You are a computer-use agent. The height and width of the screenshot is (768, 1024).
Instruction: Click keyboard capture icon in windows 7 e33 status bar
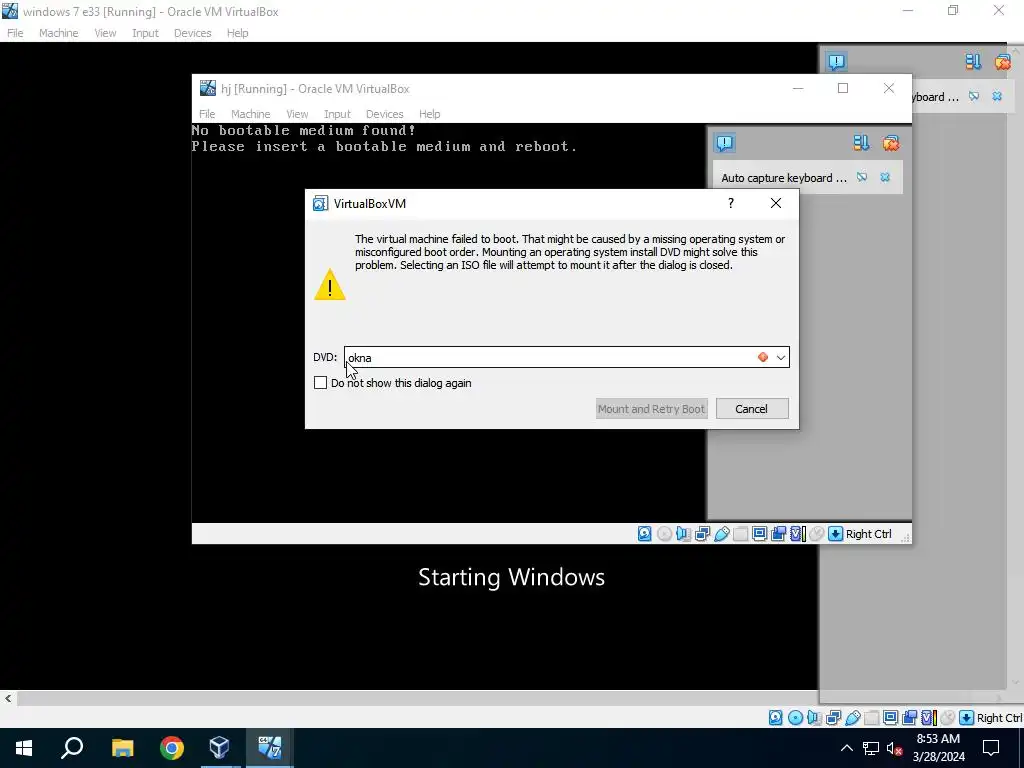click(x=966, y=718)
